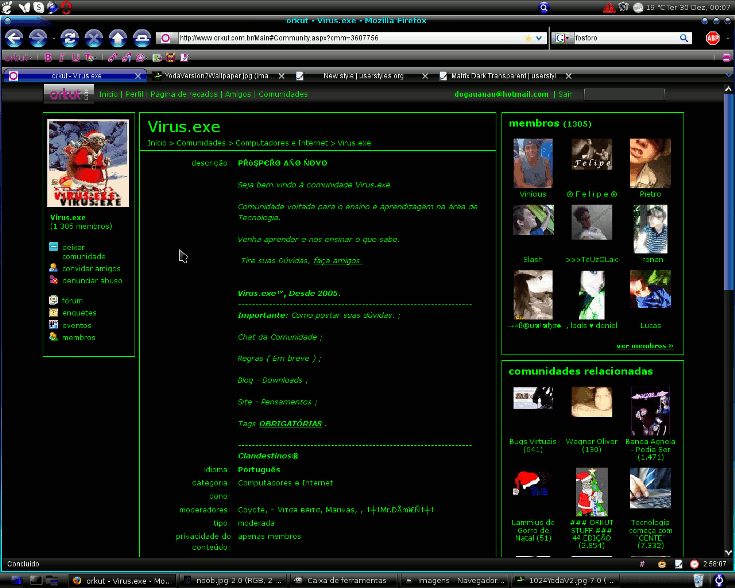The image size is (735, 588).
Task: Click the orkut search field in header
Action: pyautogui.click(x=624, y=94)
